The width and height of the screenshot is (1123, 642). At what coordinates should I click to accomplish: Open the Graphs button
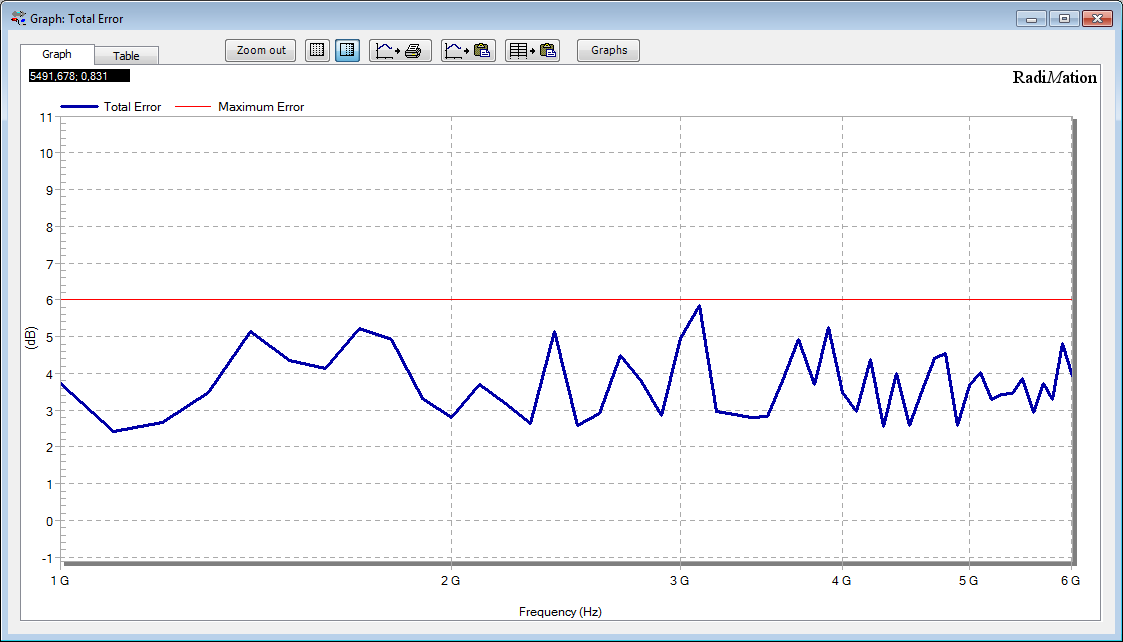pos(608,50)
